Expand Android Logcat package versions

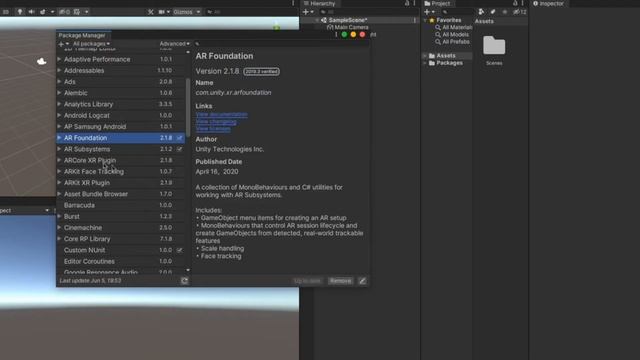coord(59,116)
